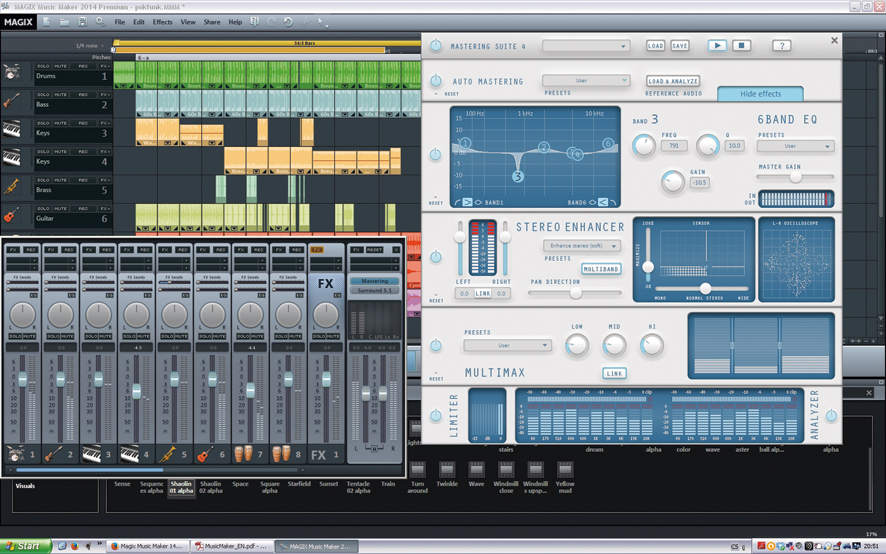
Task: Select mixer channel 2 bass guitar icon
Action: pyautogui.click(x=54, y=454)
